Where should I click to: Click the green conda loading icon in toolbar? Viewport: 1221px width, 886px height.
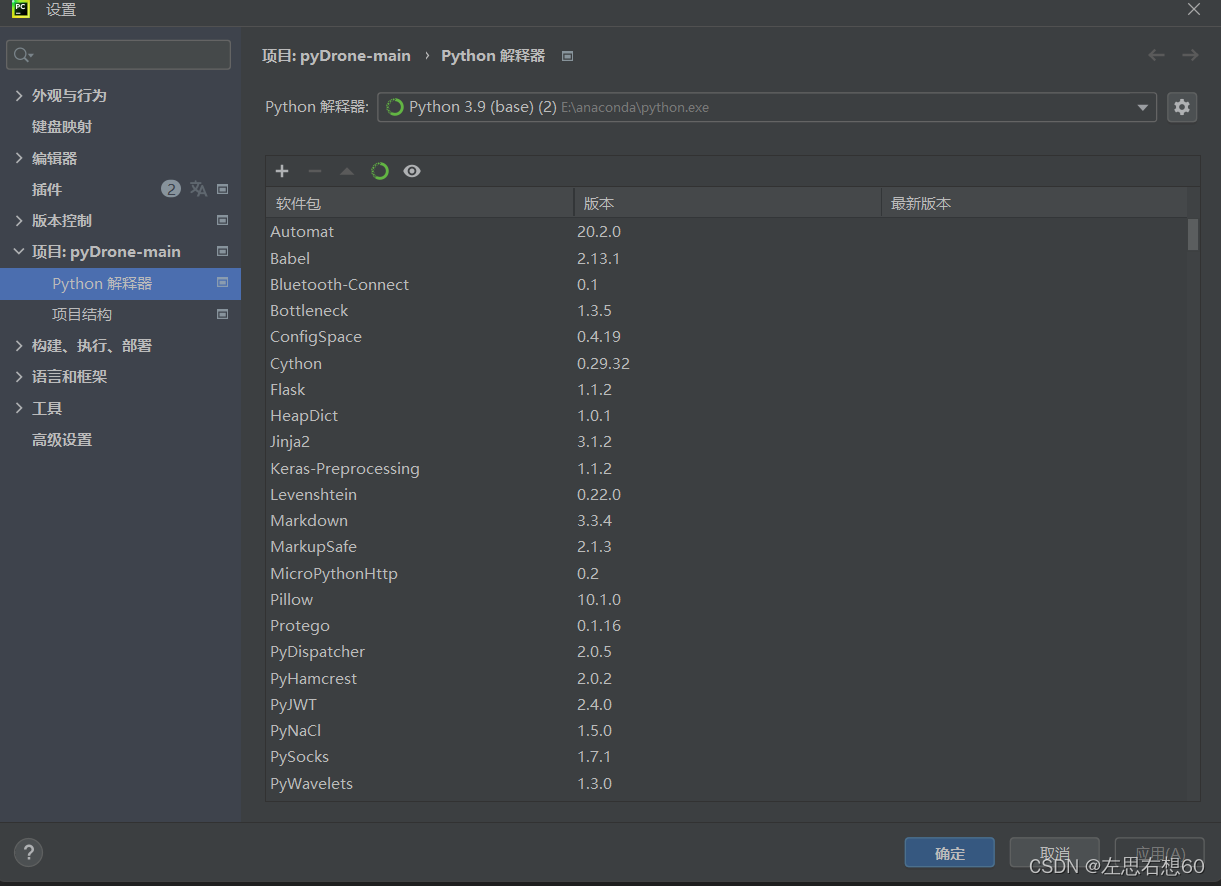pyautogui.click(x=379, y=171)
